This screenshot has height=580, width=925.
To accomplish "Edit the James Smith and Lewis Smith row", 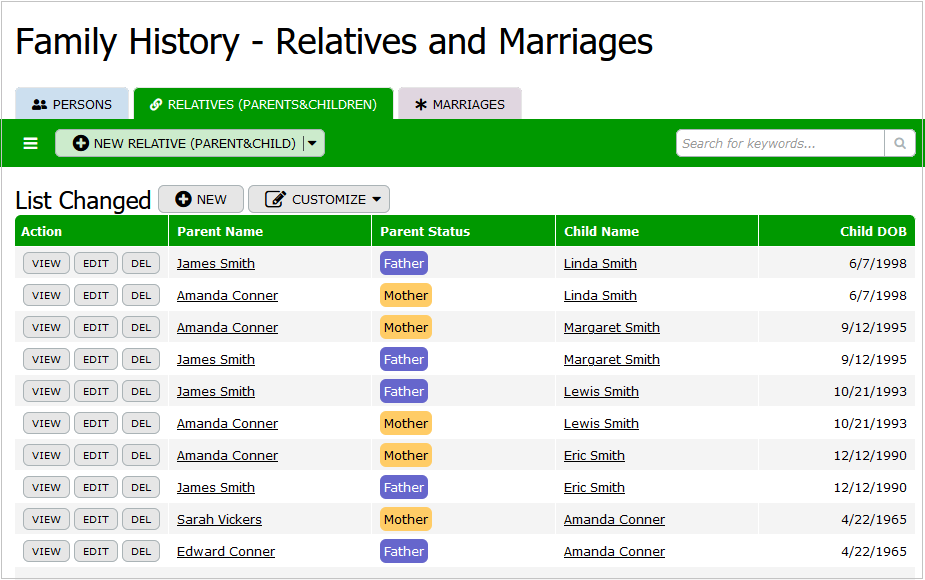I will pos(96,391).
